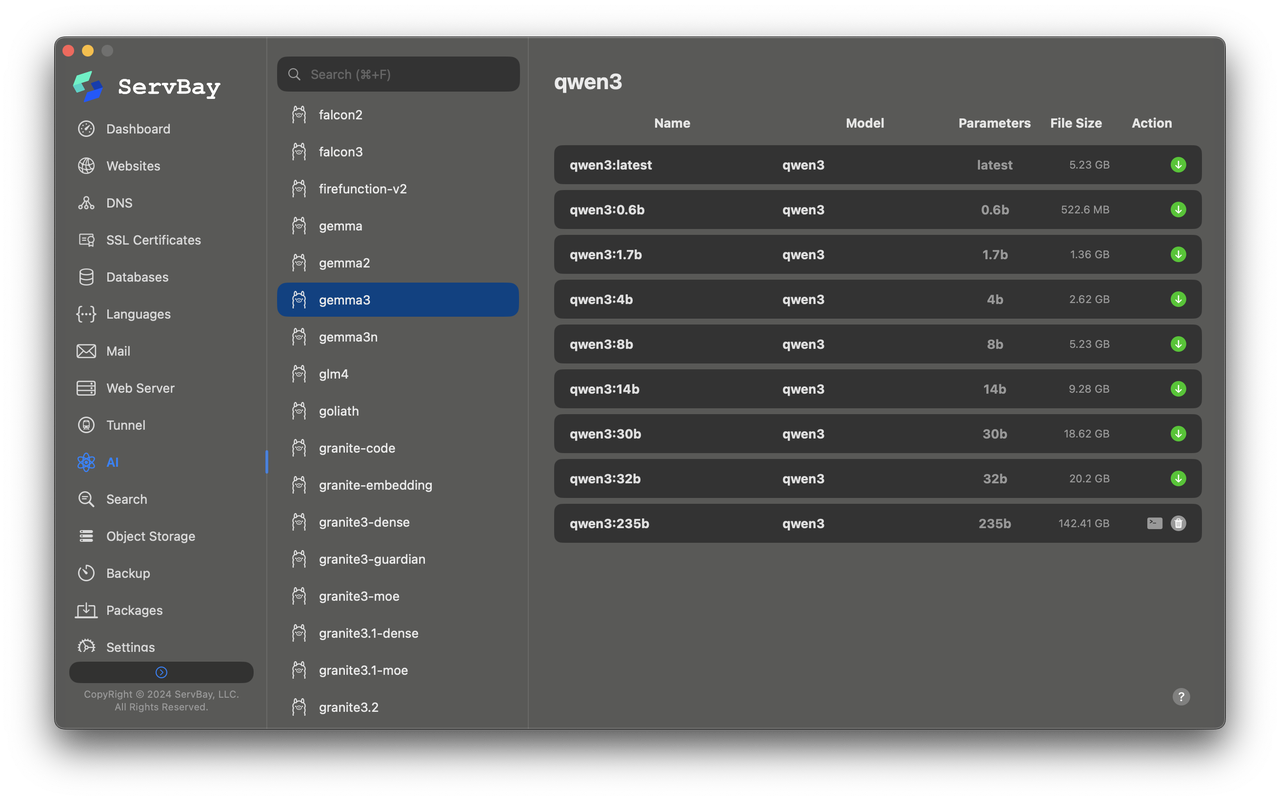Viewport: 1280px width, 801px height.
Task: Click the model search field
Action: click(398, 74)
